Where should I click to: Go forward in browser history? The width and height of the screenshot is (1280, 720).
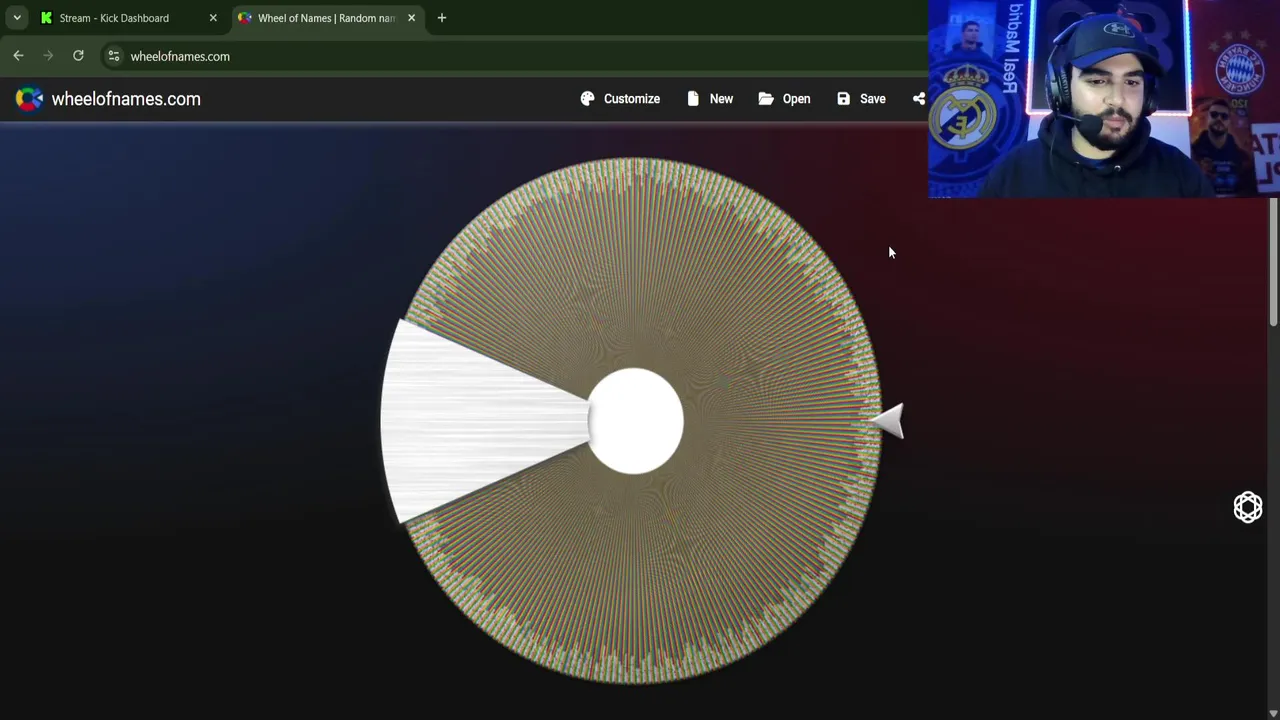48,56
